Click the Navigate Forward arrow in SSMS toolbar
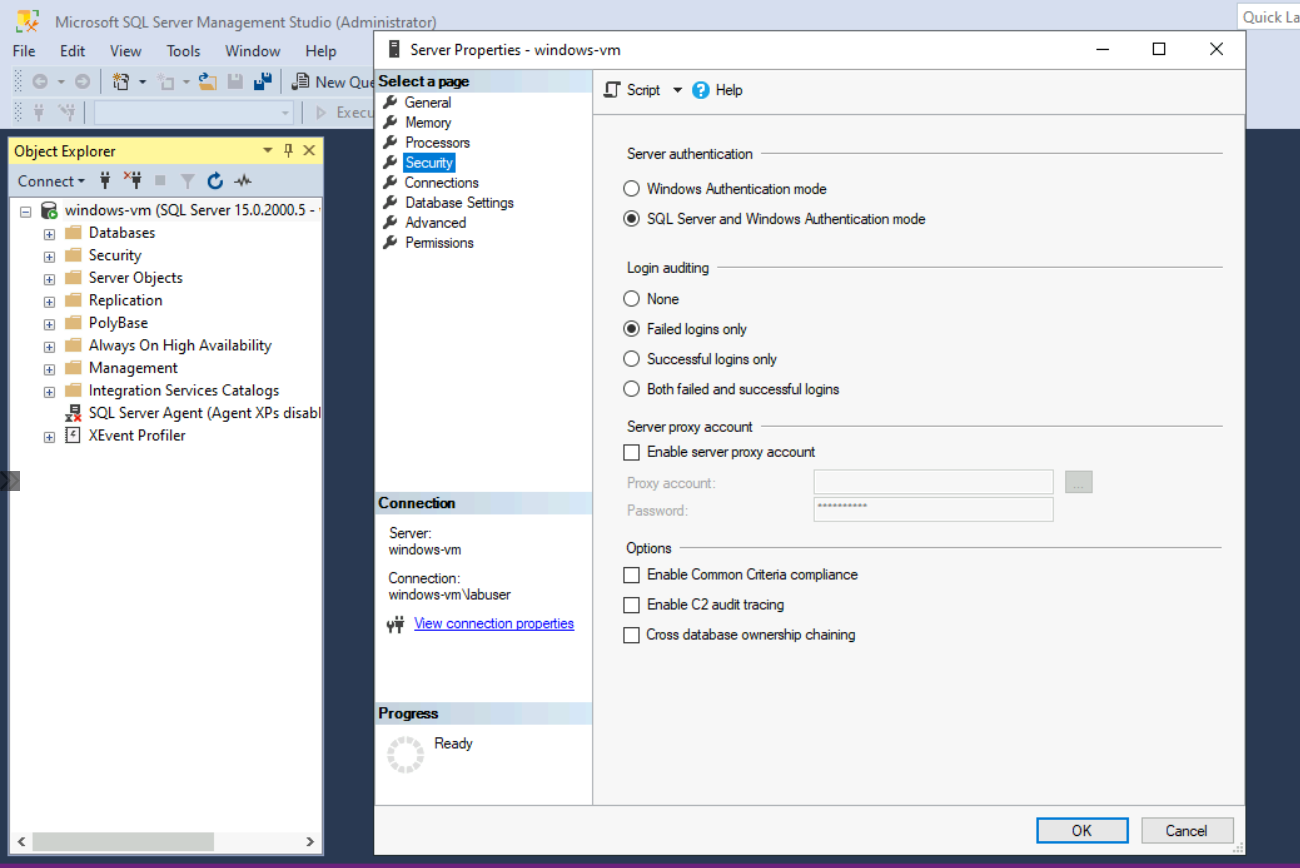The image size is (1300, 868). coord(82,82)
